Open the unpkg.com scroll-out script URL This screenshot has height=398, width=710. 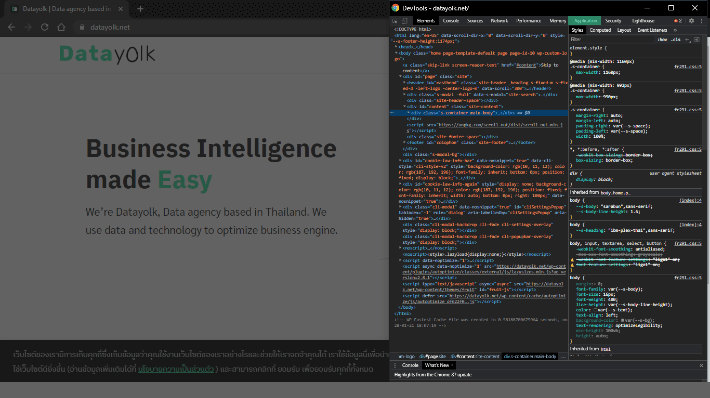tap(500, 125)
